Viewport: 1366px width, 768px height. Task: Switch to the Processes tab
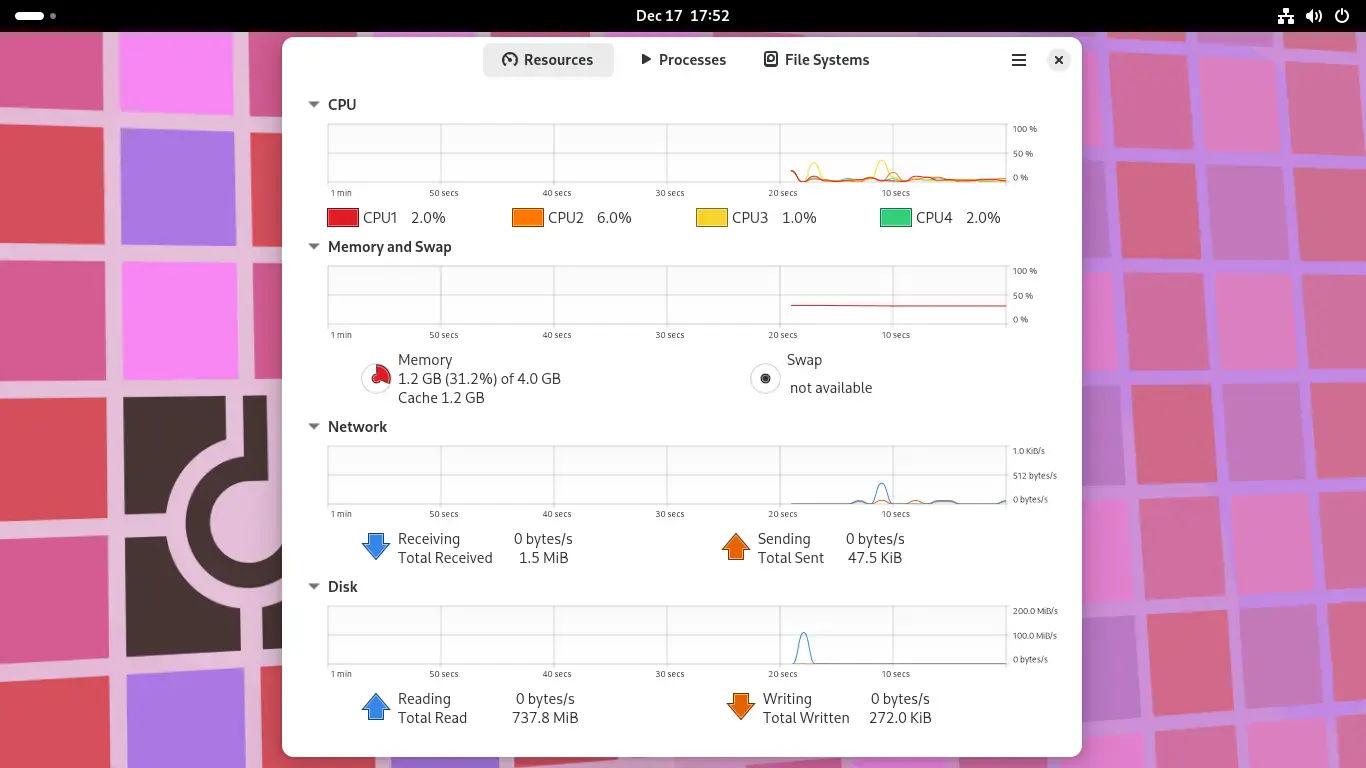(x=683, y=60)
